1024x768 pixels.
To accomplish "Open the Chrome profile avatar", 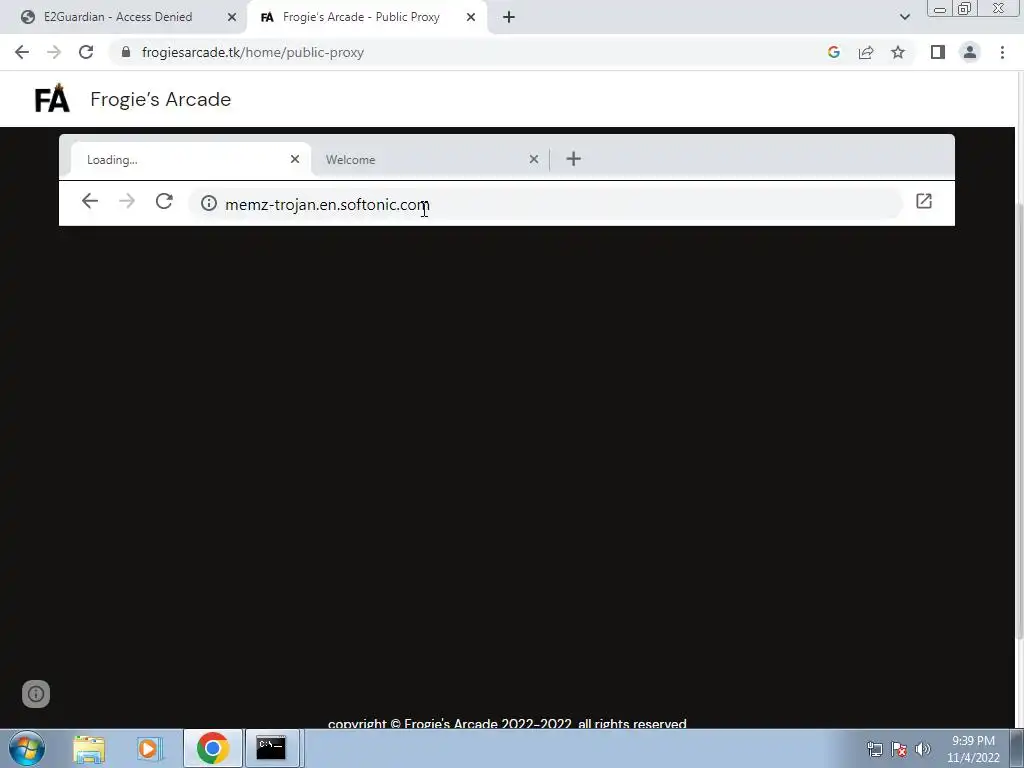I will point(970,52).
